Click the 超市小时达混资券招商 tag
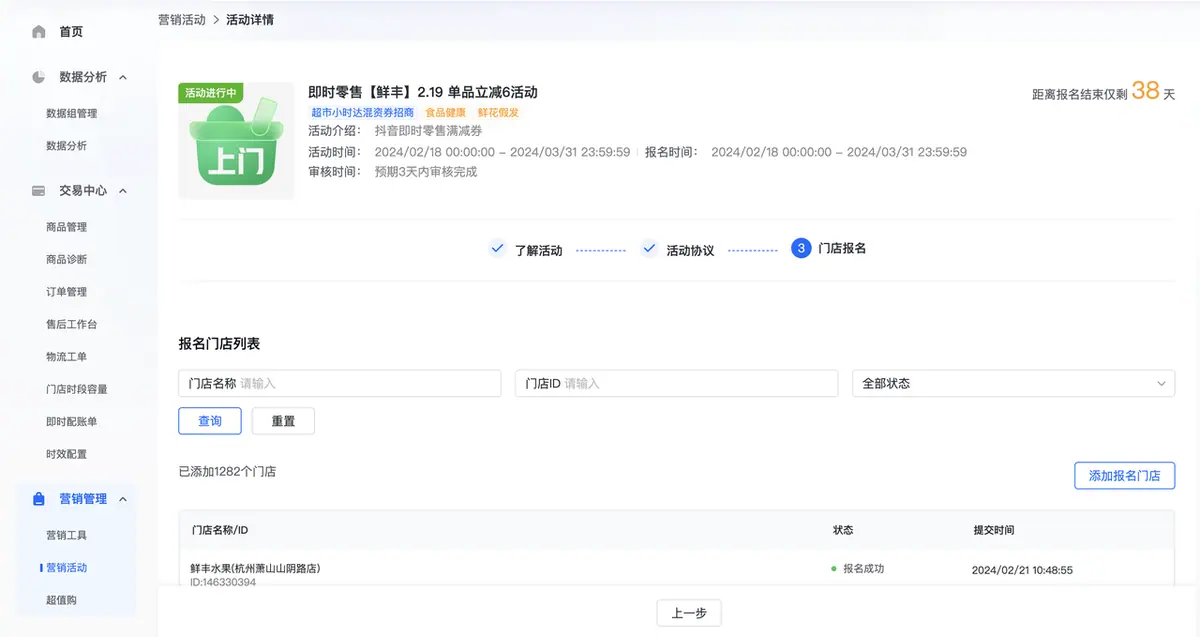 362,113
